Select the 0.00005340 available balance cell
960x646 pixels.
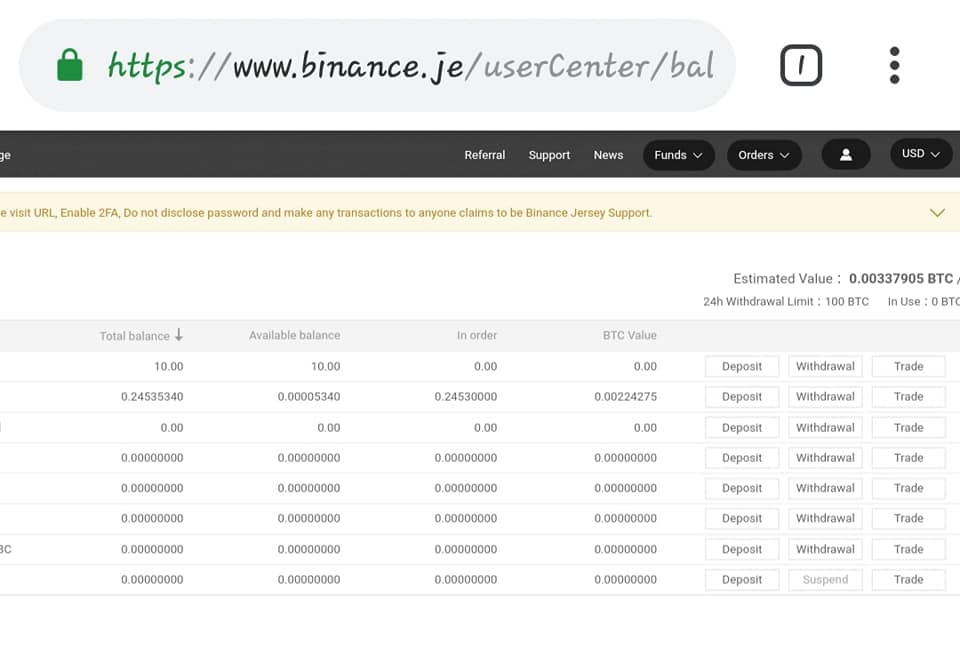tap(309, 397)
